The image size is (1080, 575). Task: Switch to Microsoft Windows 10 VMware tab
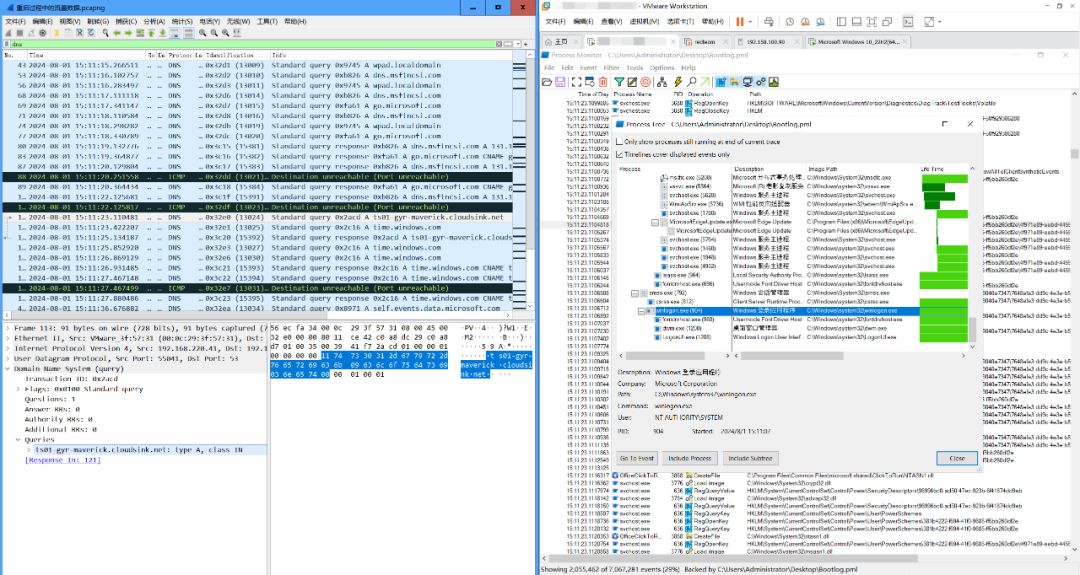[857, 41]
